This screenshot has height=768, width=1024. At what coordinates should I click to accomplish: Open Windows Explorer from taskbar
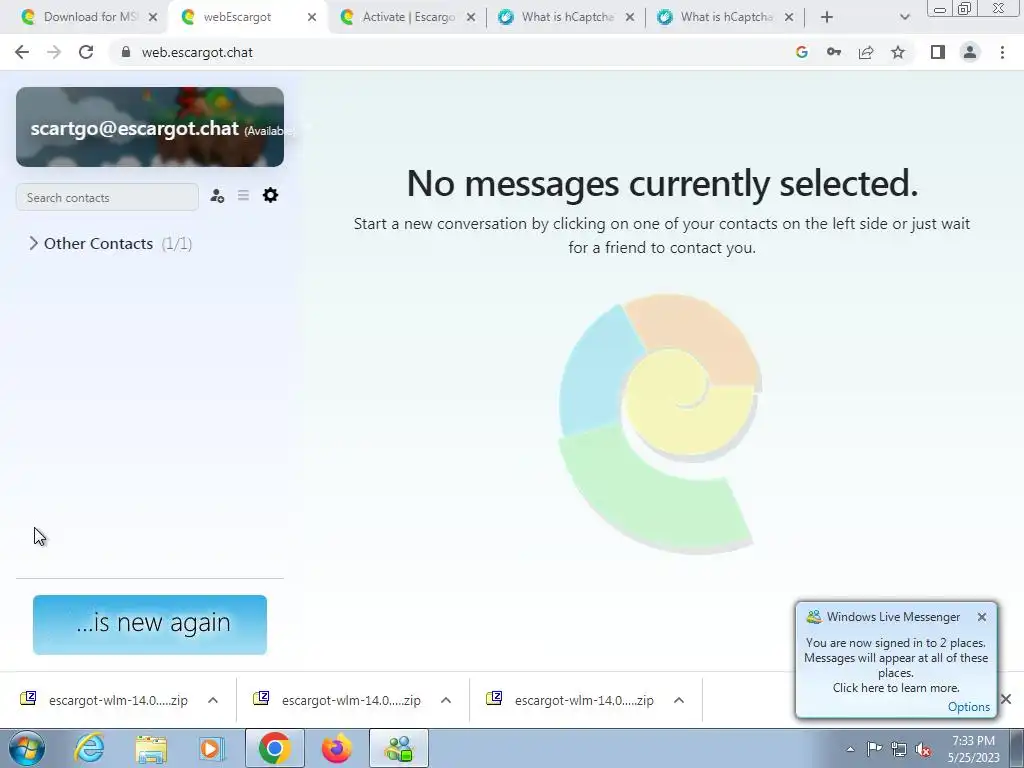tap(151, 748)
